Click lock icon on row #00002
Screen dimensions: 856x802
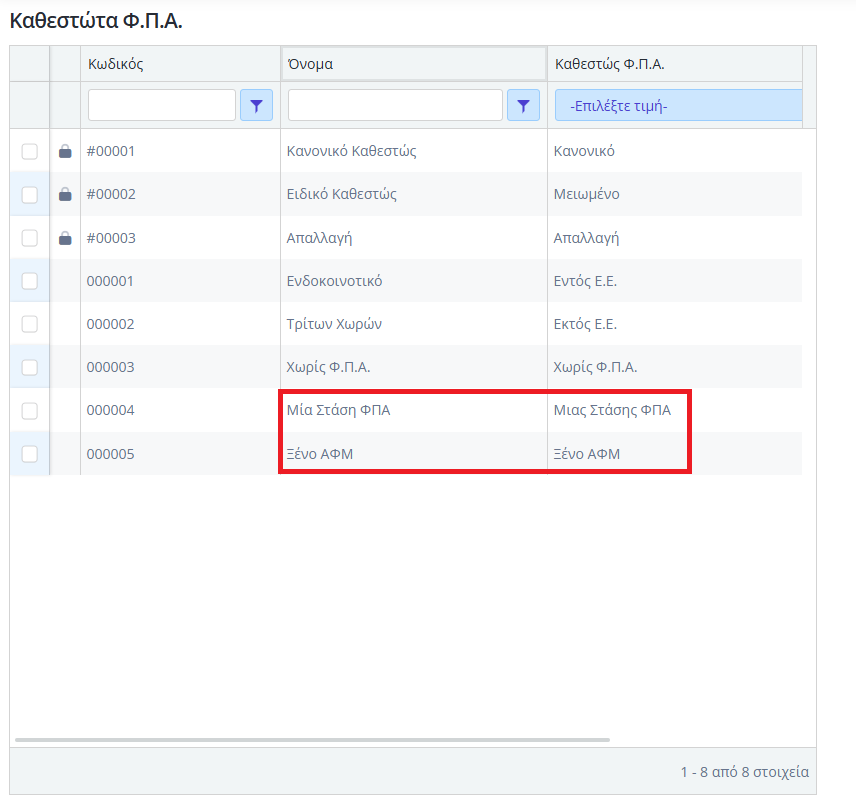coord(65,195)
